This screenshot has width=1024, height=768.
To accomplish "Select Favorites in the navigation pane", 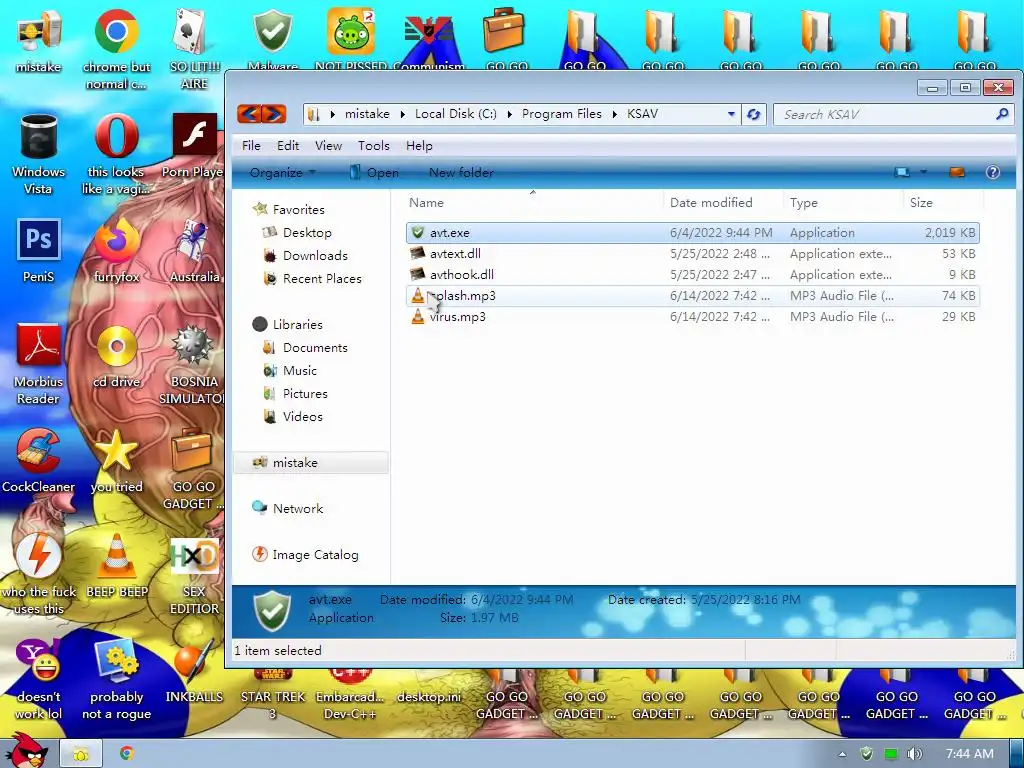I will [289, 209].
